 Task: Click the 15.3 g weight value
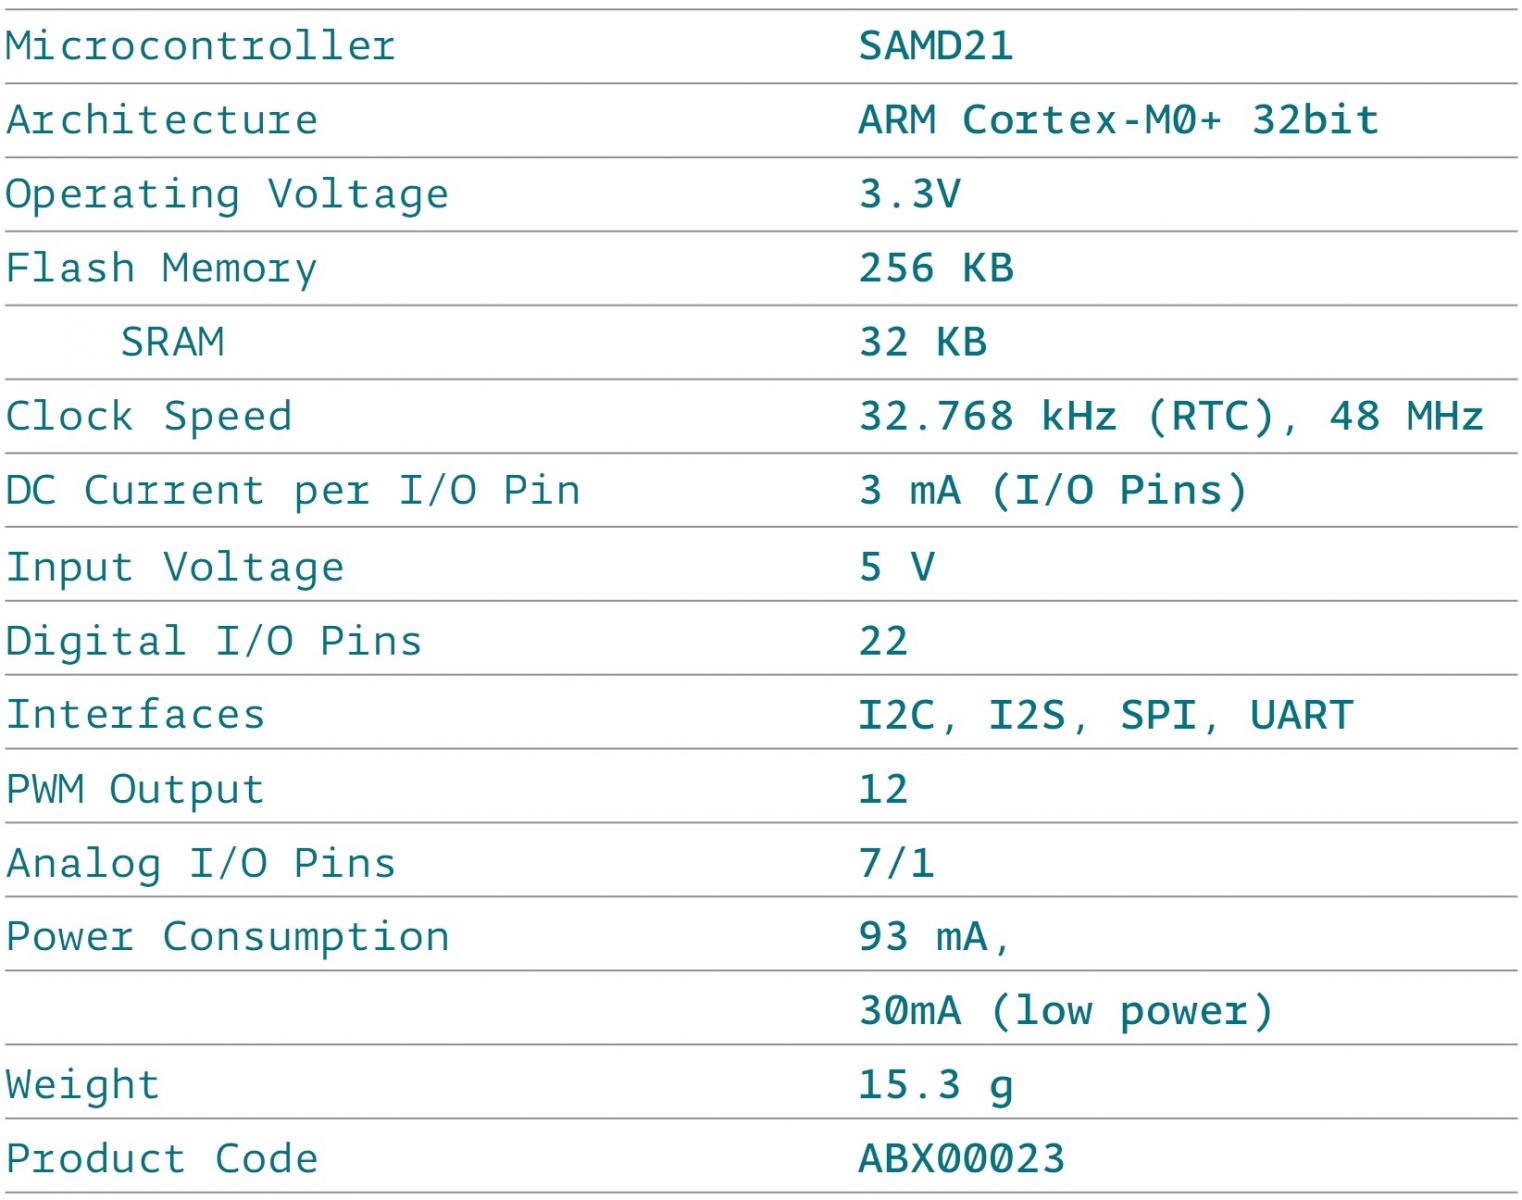[935, 1085]
